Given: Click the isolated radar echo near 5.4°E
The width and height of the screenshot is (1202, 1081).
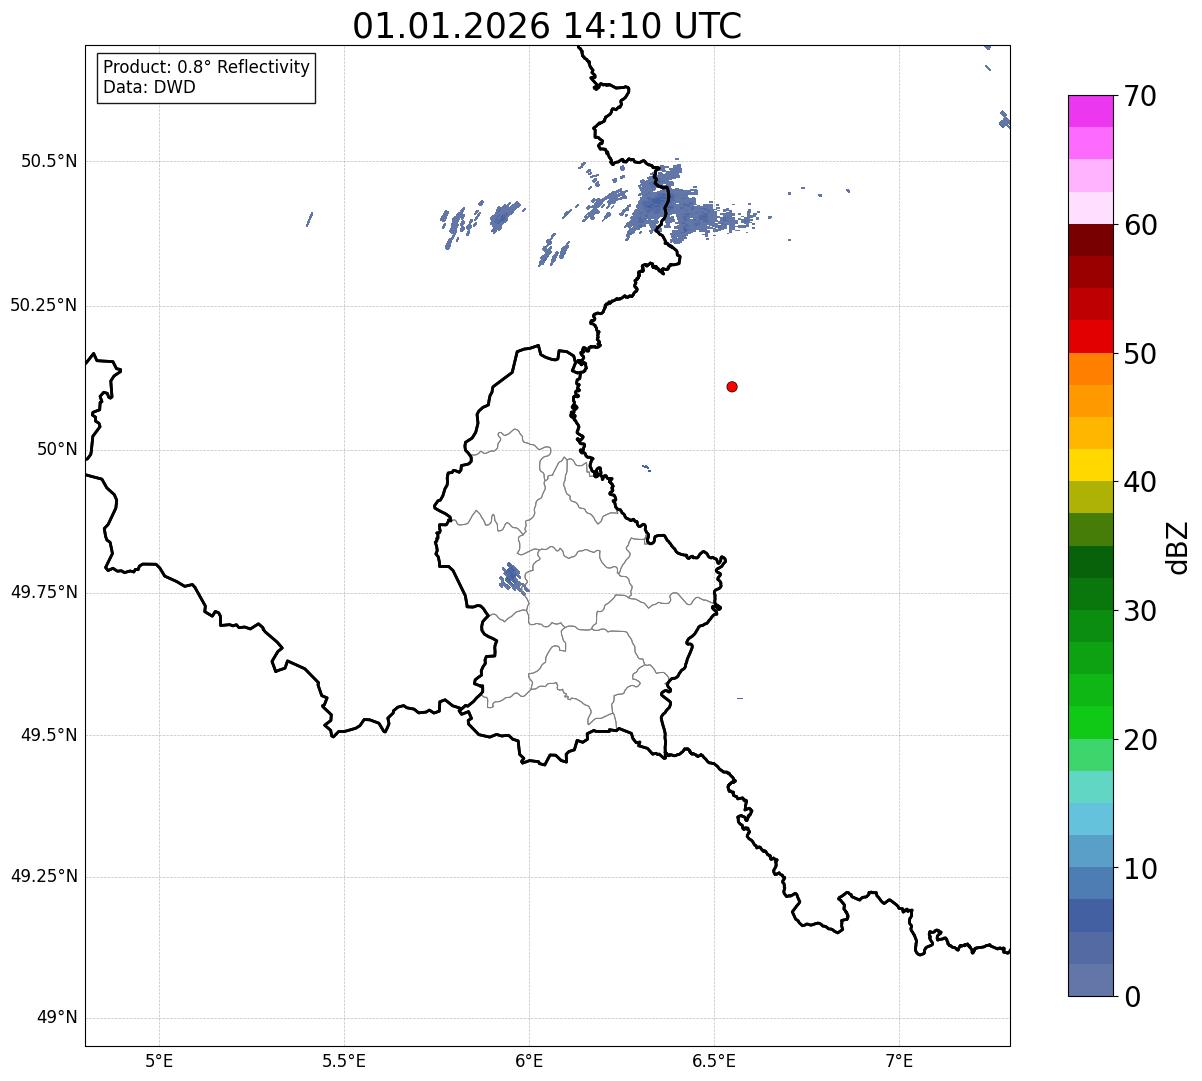Looking at the screenshot, I should coord(309,219).
